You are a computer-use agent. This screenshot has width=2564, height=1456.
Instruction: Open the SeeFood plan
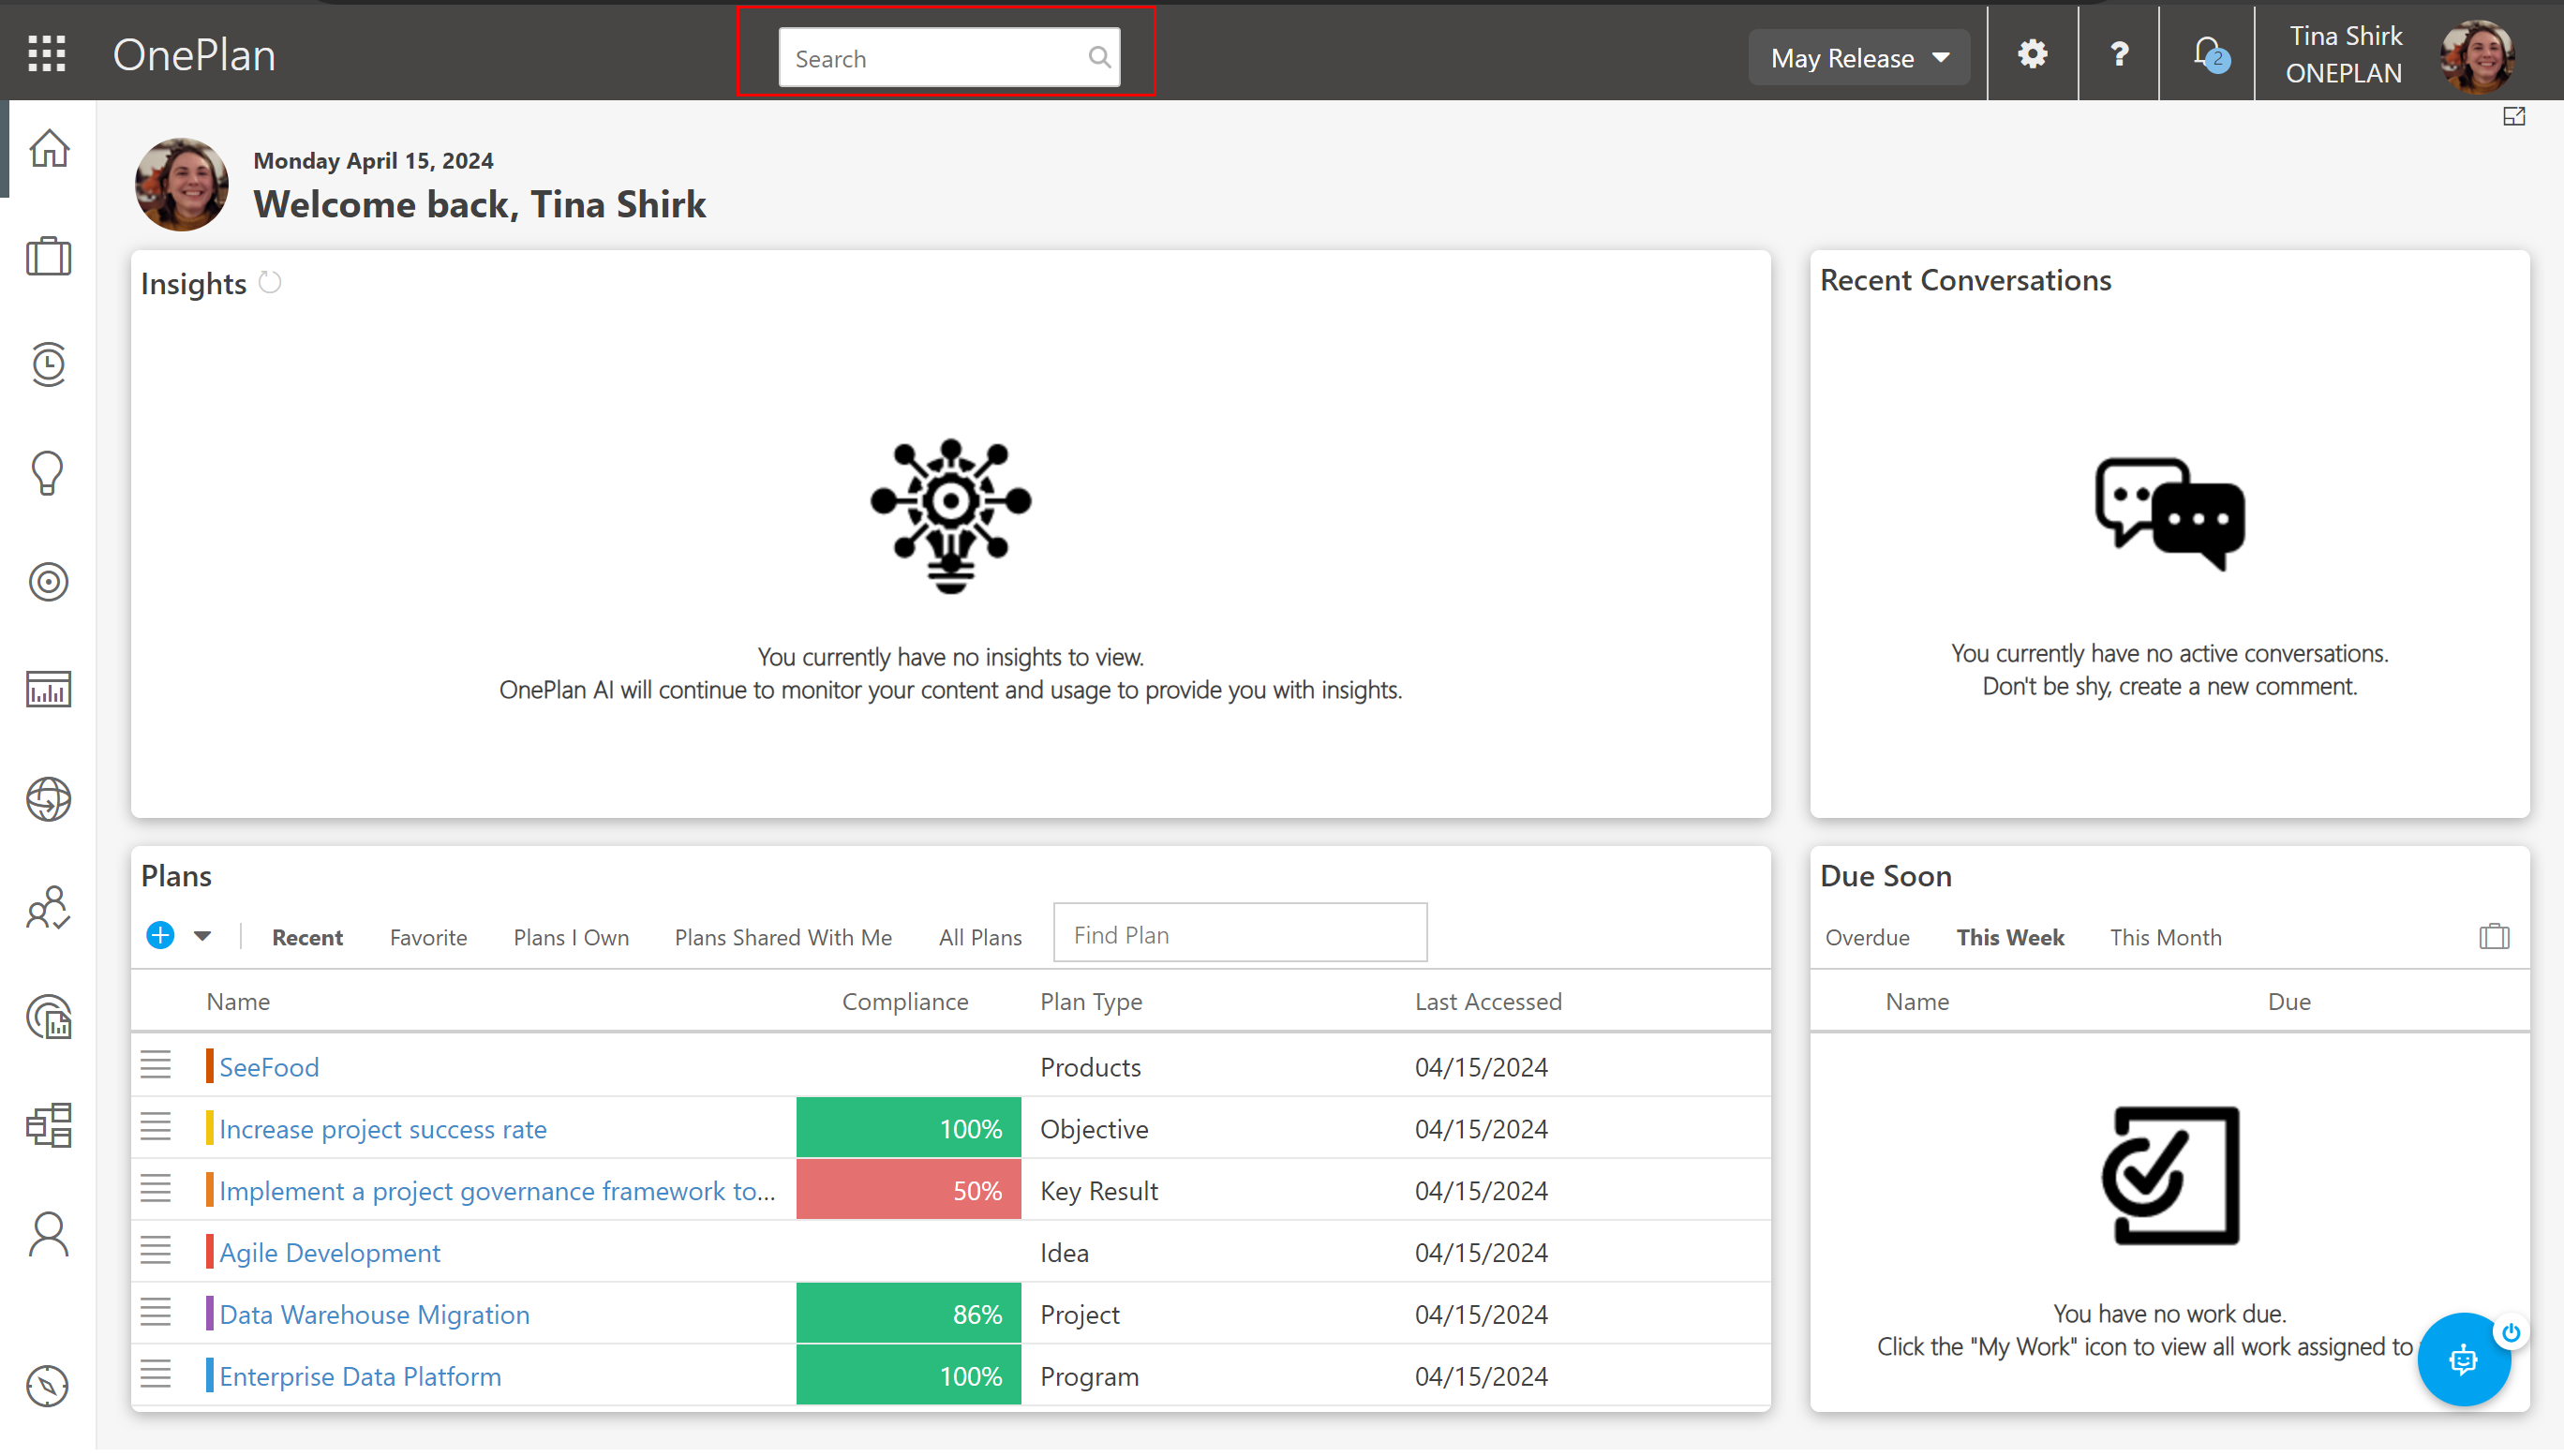pyautogui.click(x=269, y=1069)
